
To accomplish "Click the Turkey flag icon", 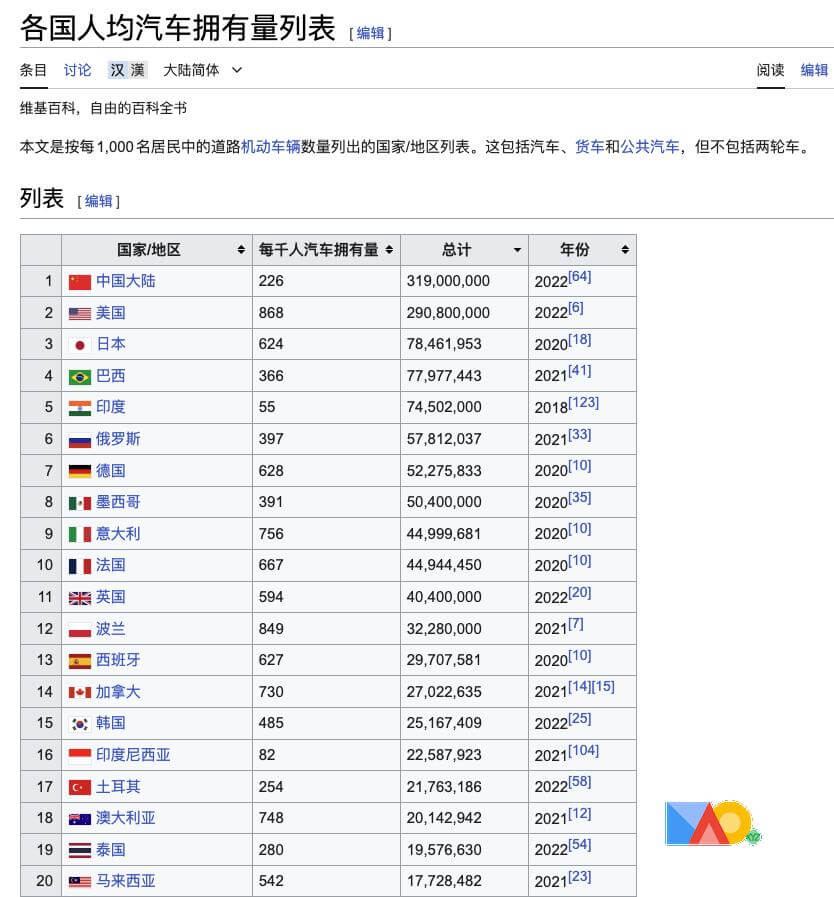I will [79, 787].
